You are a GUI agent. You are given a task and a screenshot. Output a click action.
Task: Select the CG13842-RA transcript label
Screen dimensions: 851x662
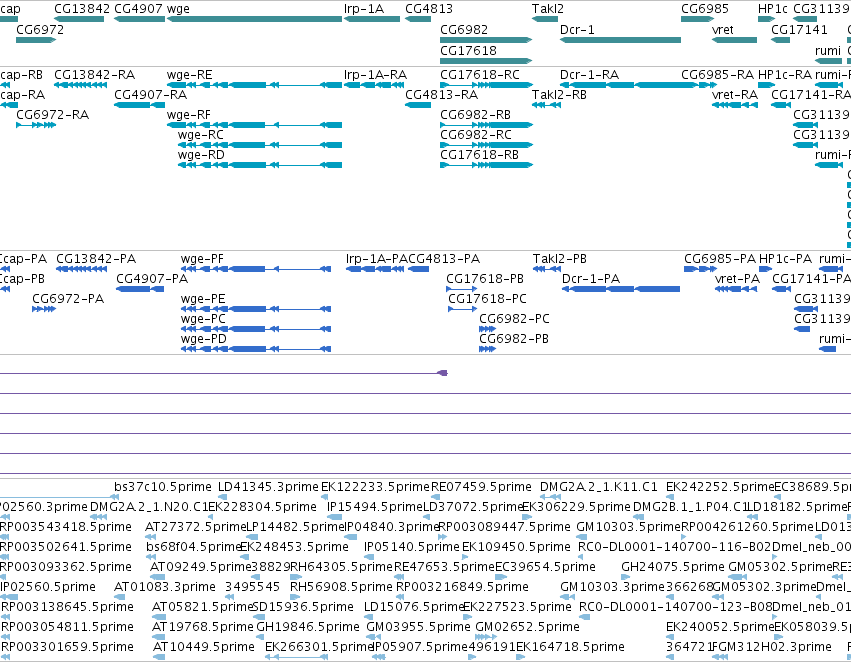pos(94,75)
